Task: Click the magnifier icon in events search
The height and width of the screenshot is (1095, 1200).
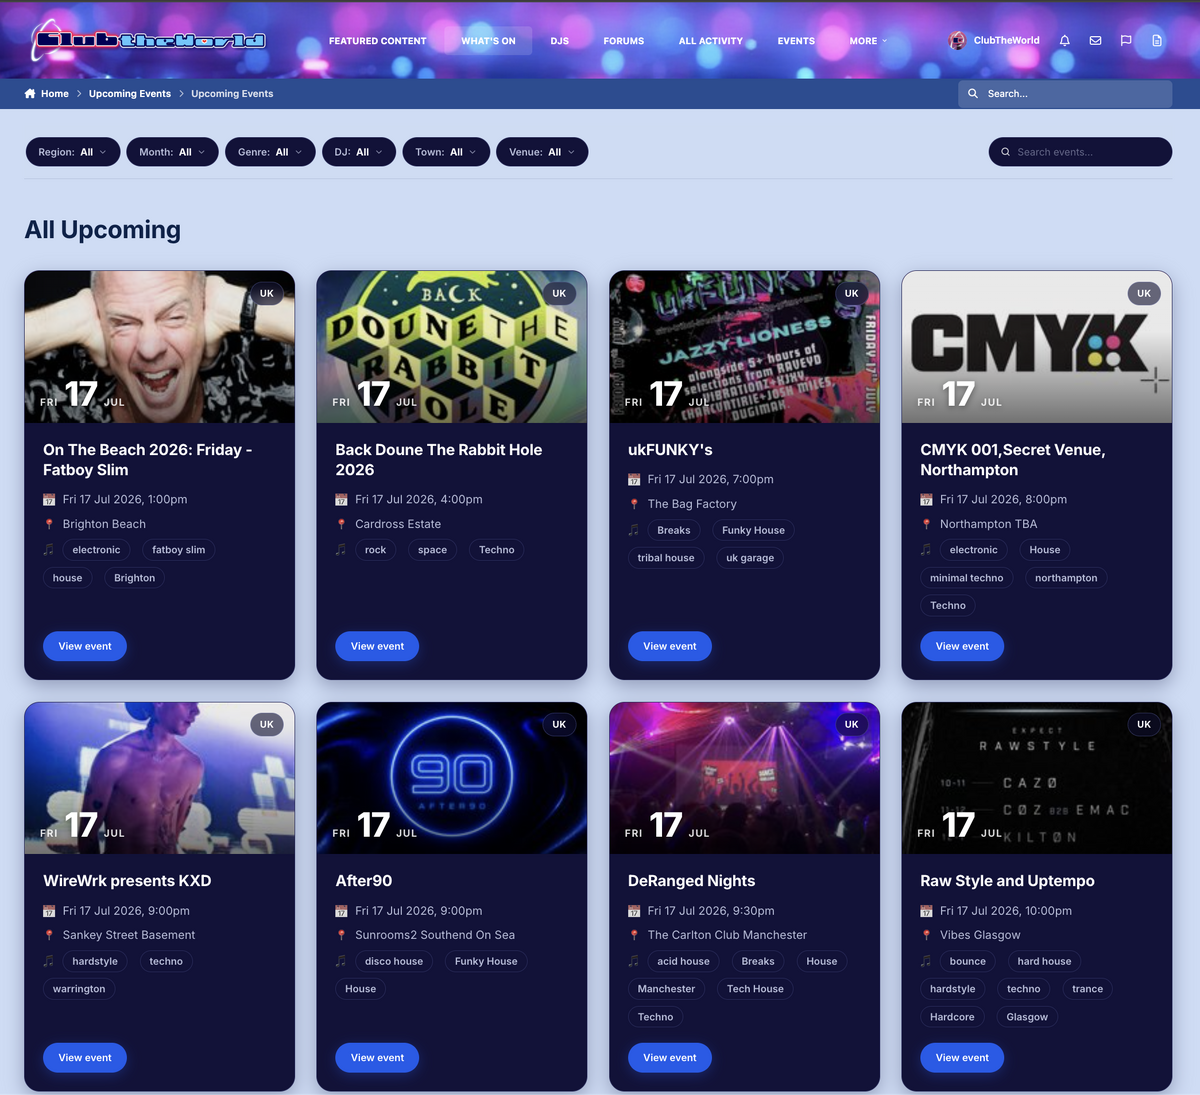Action: (1005, 152)
